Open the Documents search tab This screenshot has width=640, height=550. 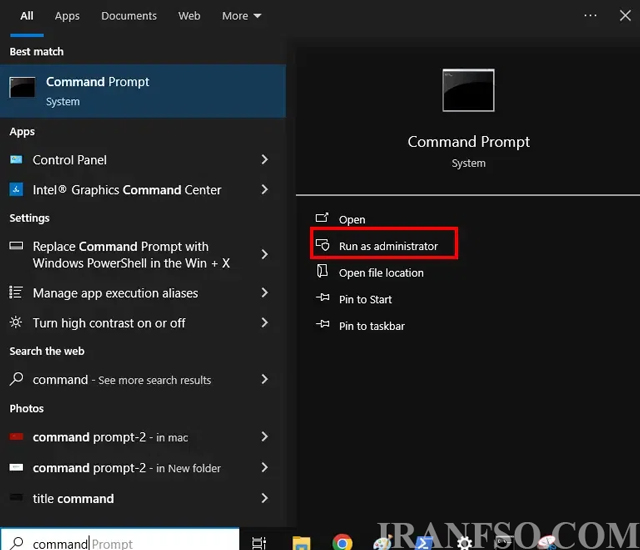[x=129, y=16]
